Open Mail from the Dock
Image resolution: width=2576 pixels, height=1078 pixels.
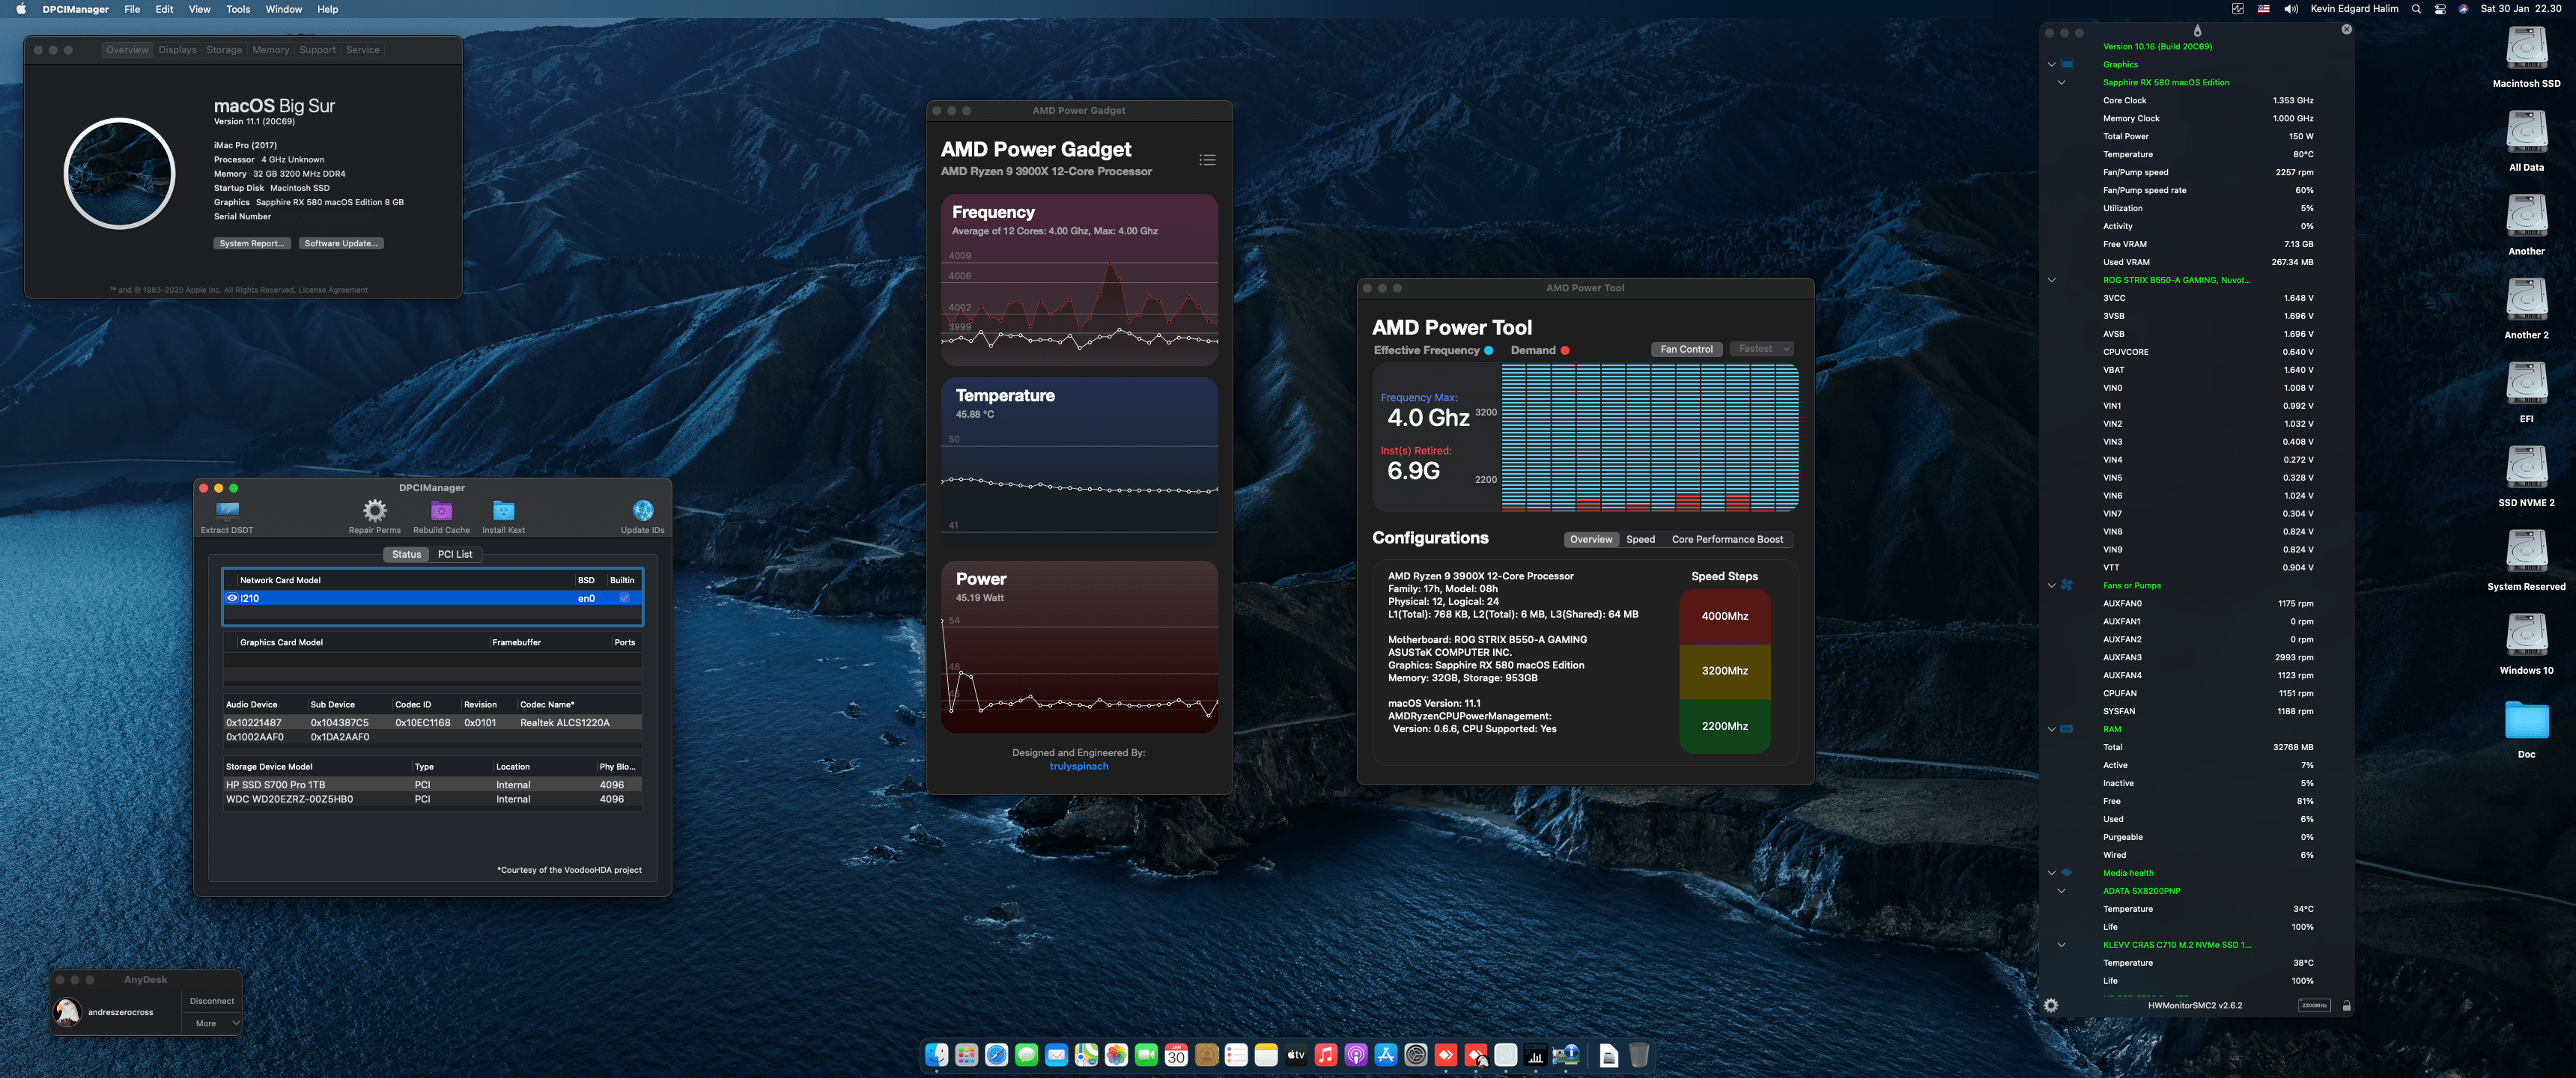[x=1056, y=1054]
